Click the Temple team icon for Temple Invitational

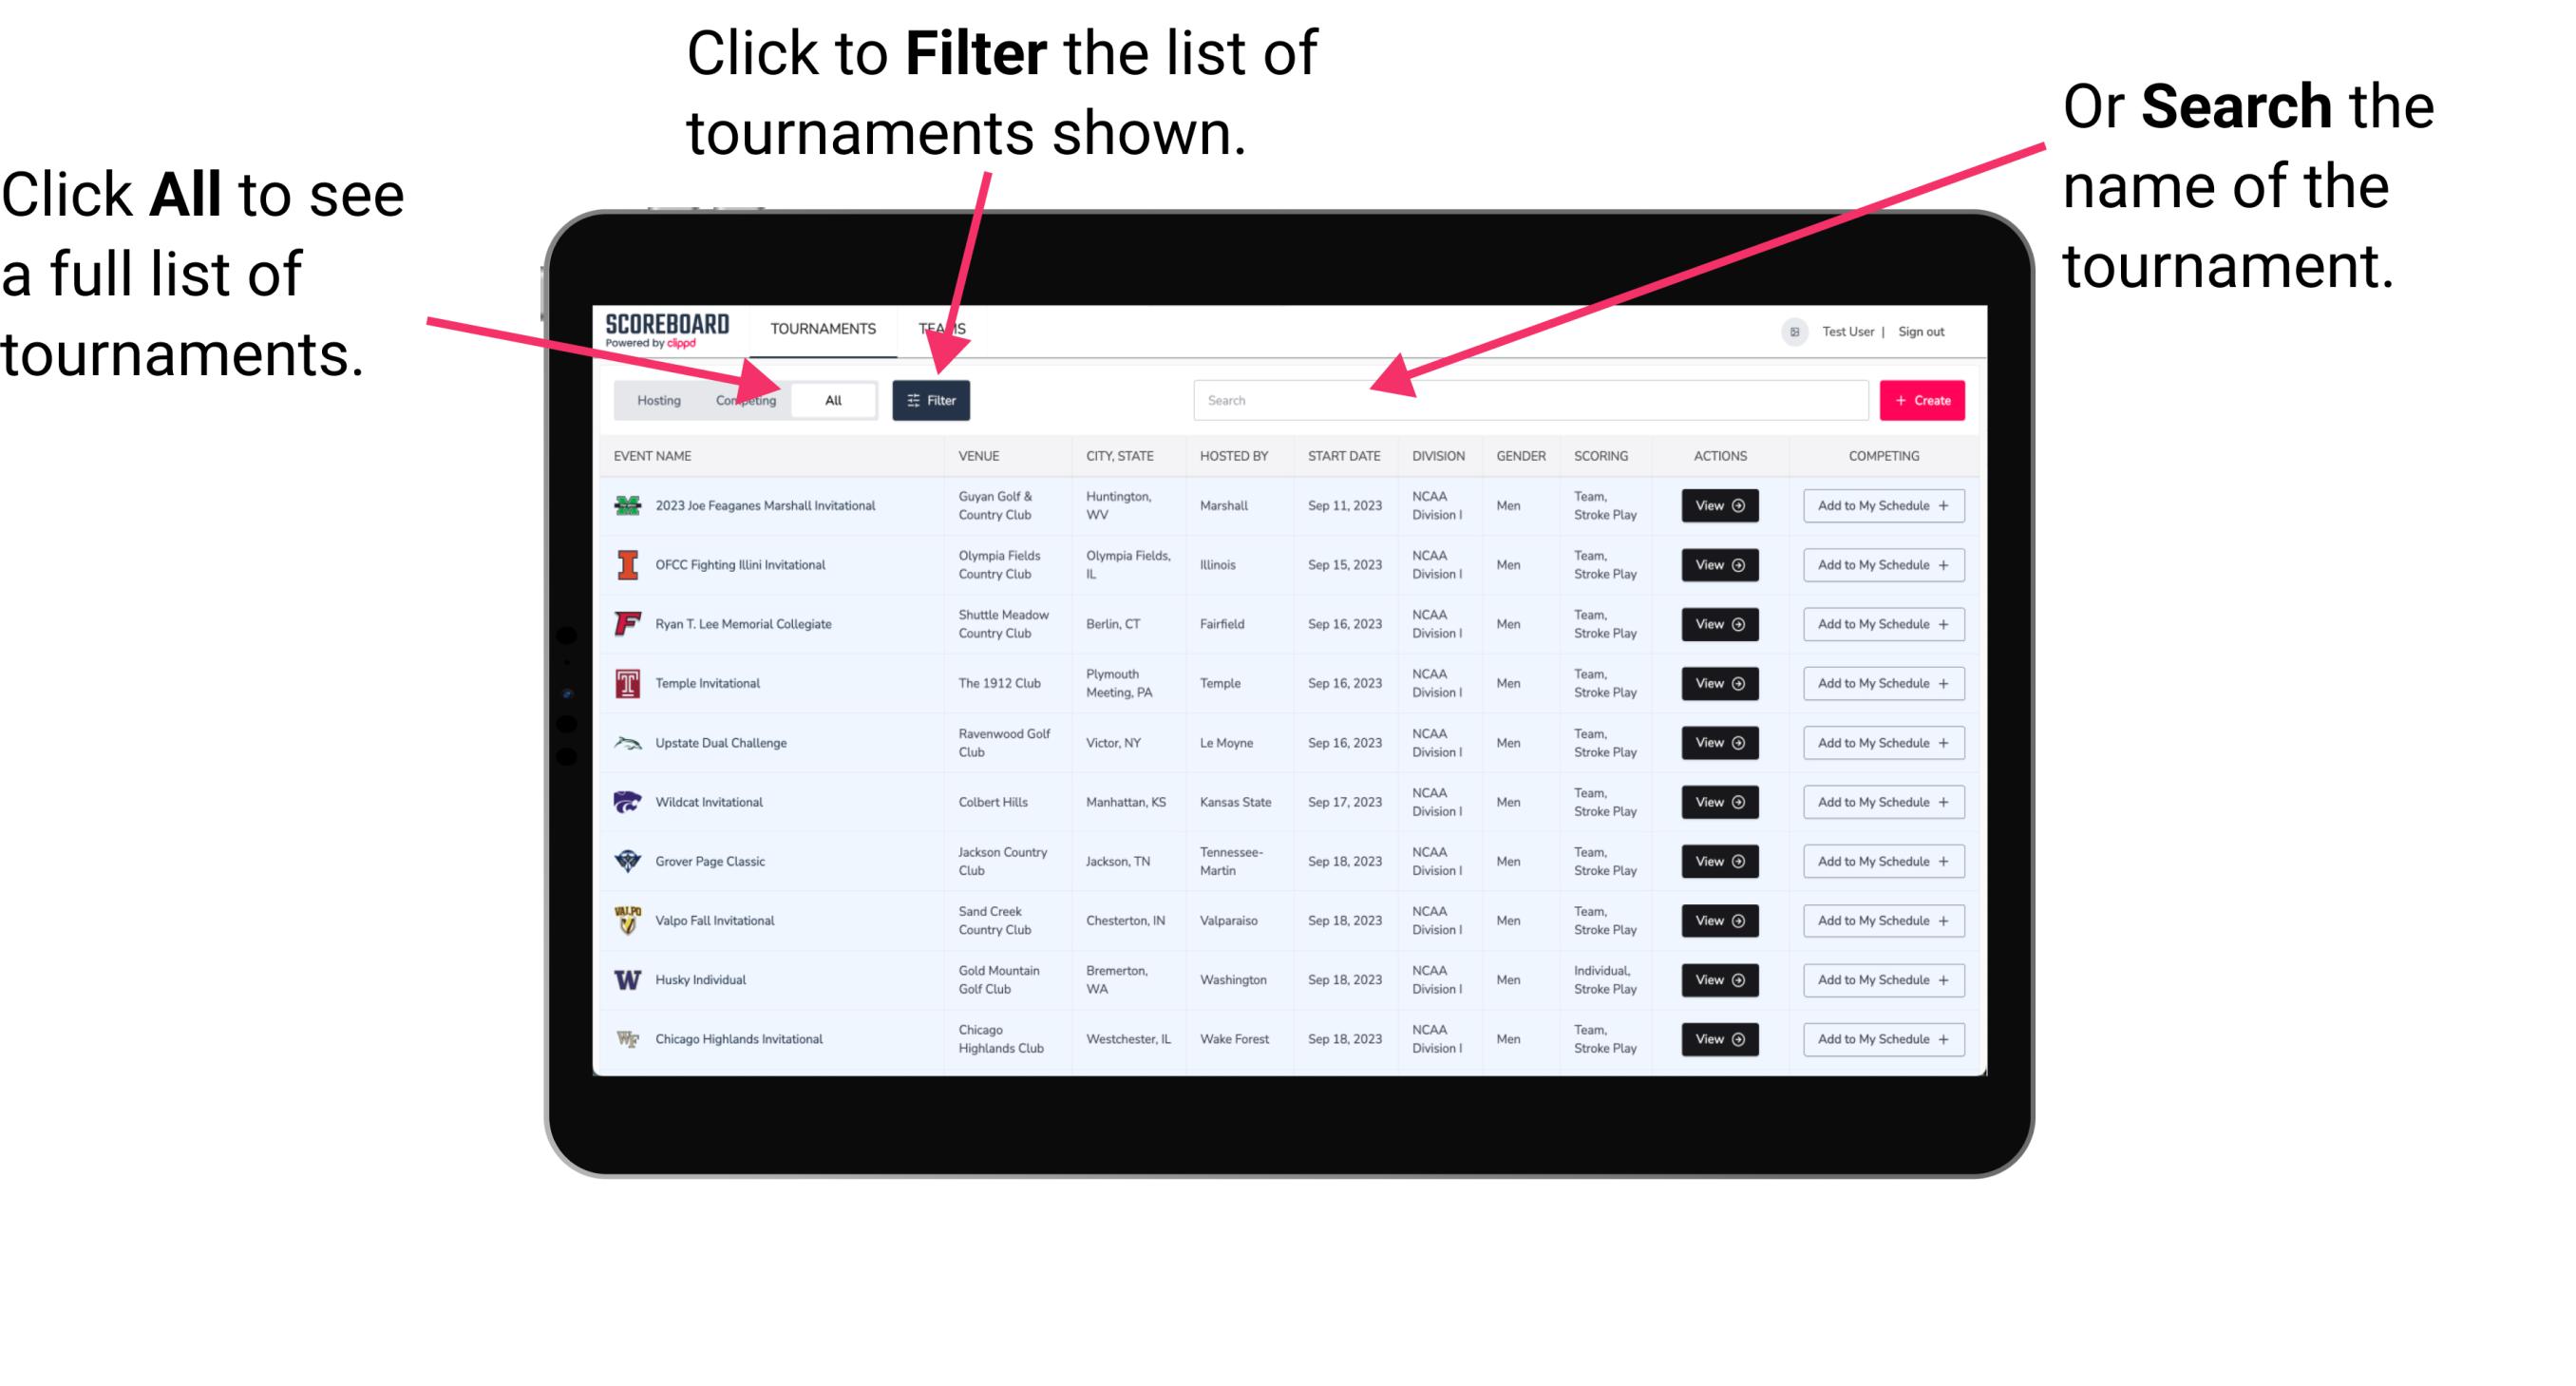[626, 683]
